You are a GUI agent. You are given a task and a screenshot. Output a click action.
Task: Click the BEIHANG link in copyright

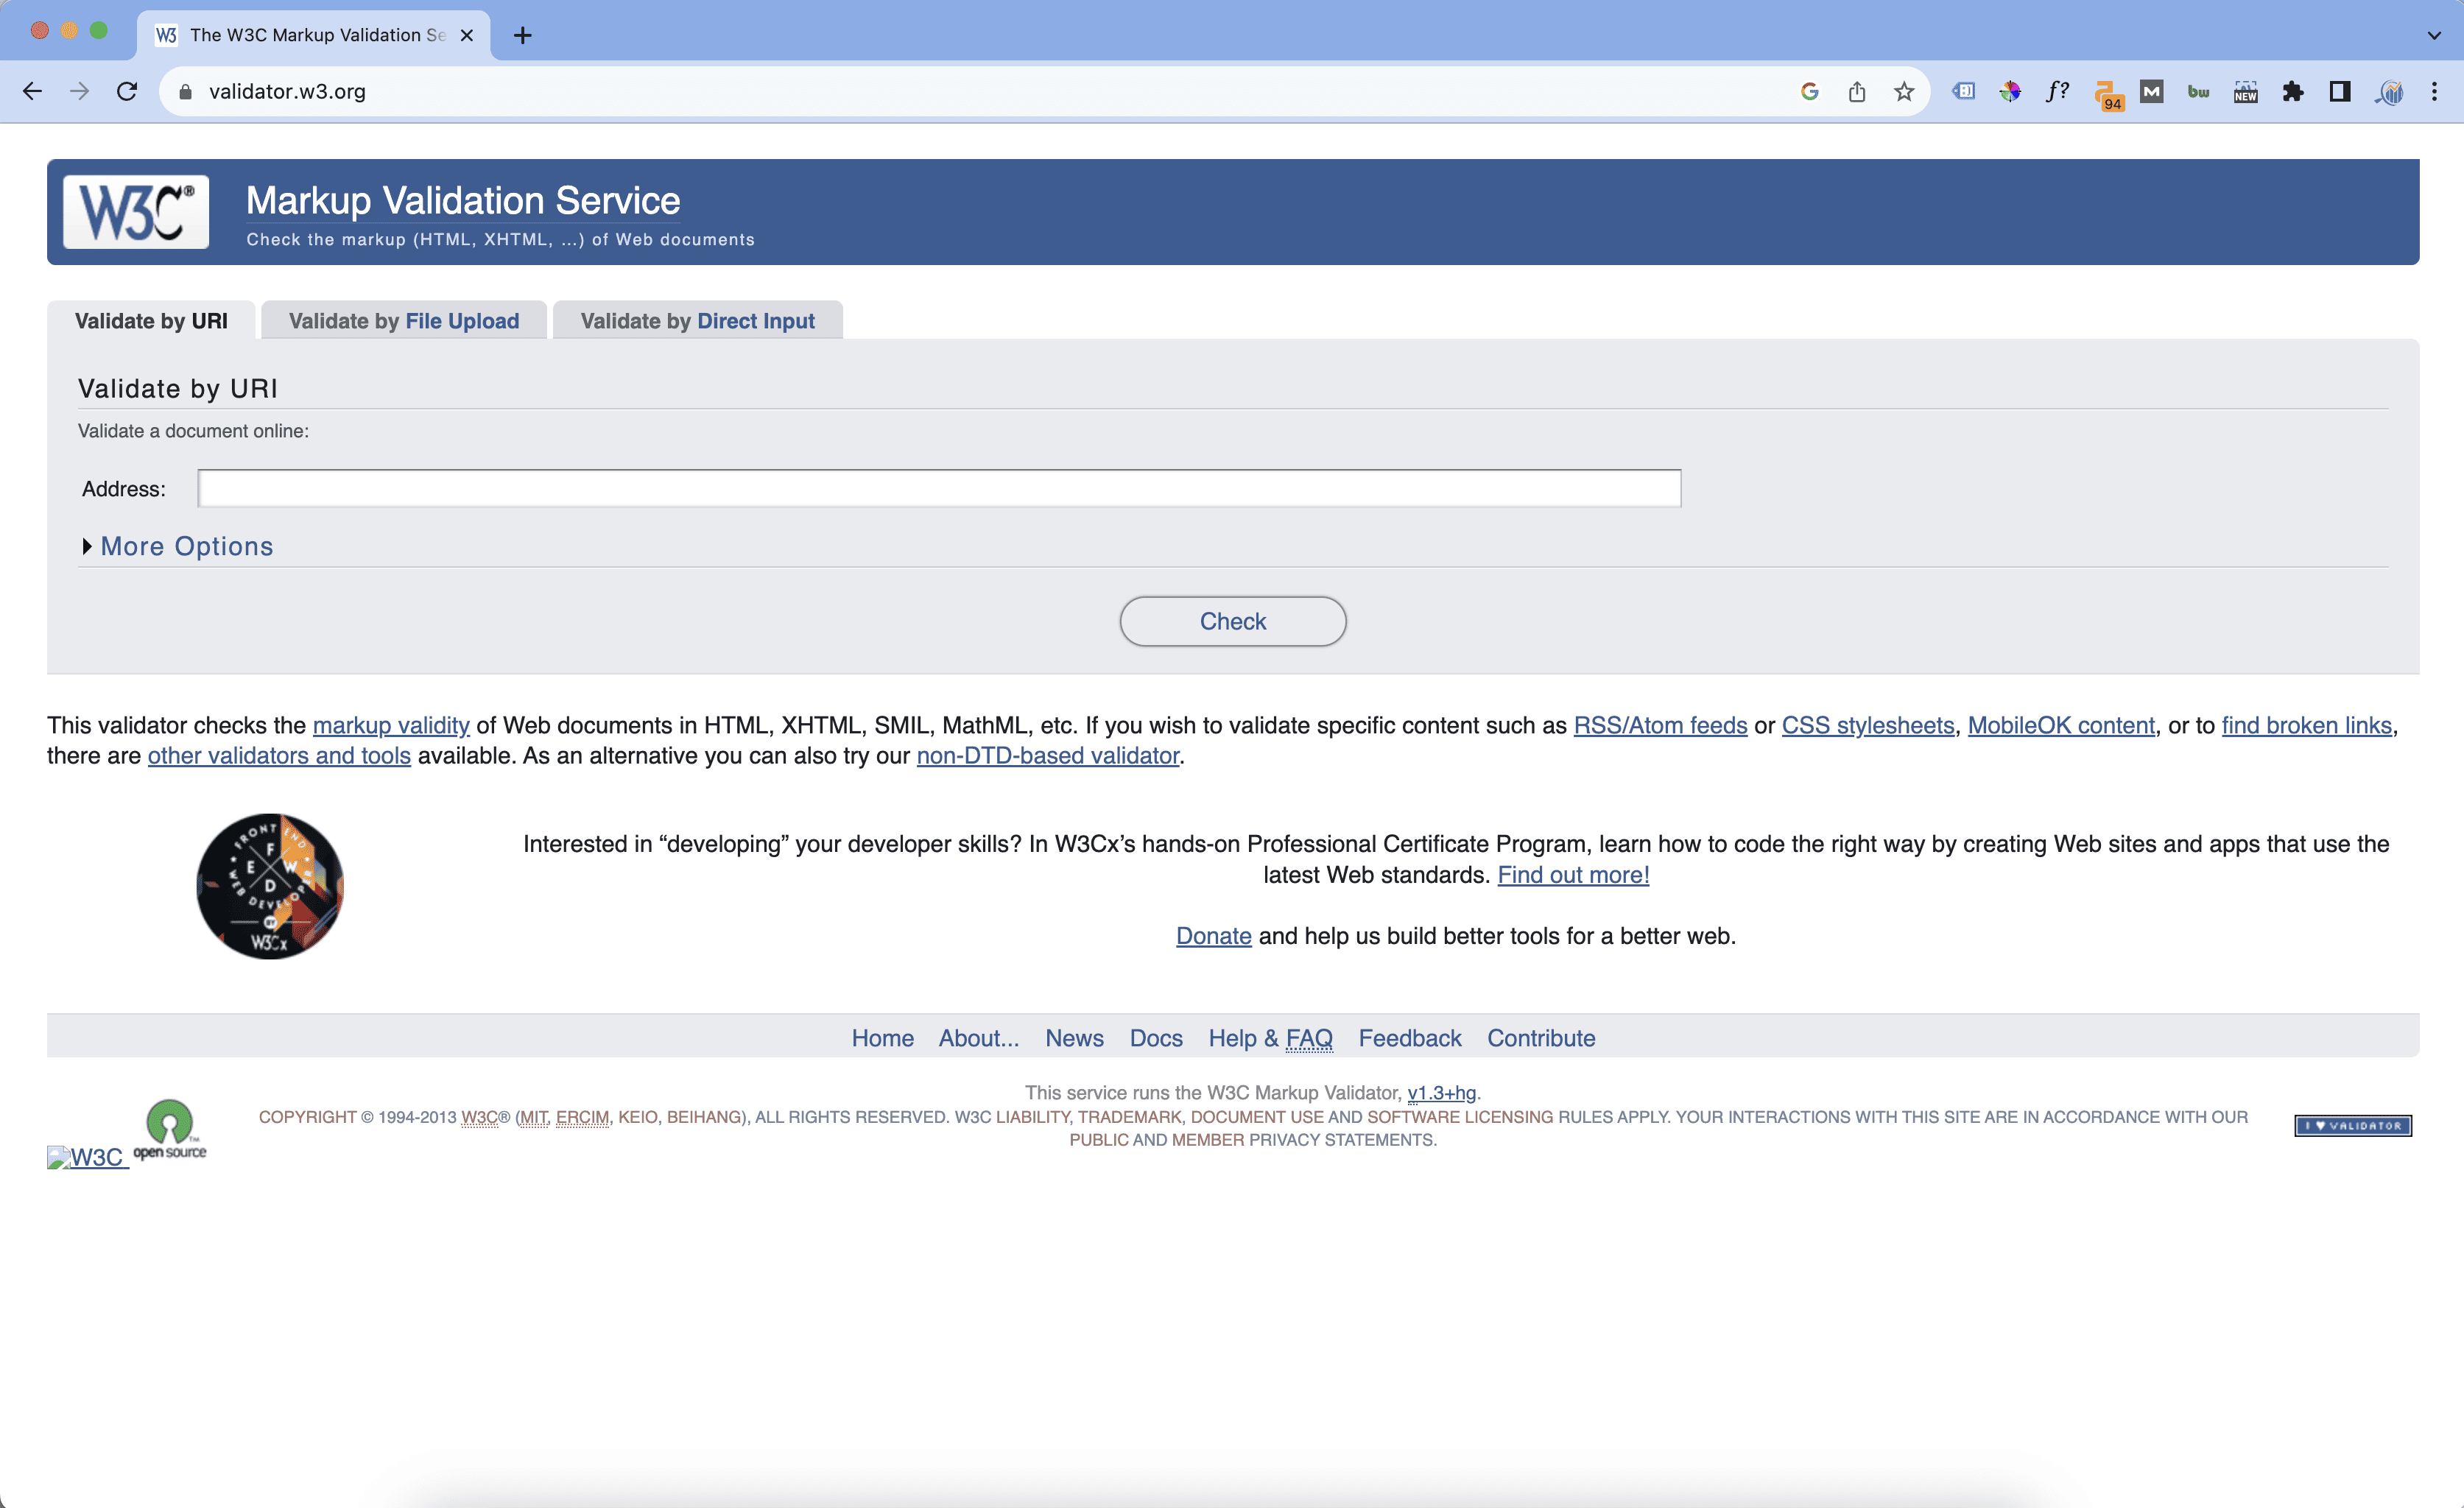(x=703, y=1117)
